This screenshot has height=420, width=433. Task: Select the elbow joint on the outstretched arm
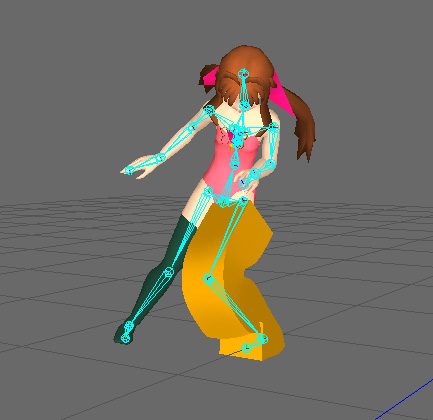pos(193,127)
